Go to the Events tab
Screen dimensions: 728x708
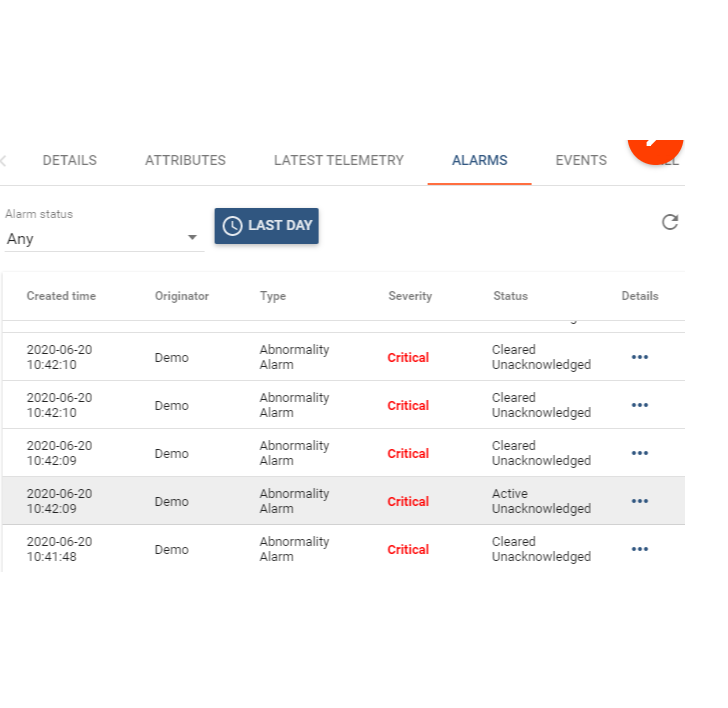[581, 160]
